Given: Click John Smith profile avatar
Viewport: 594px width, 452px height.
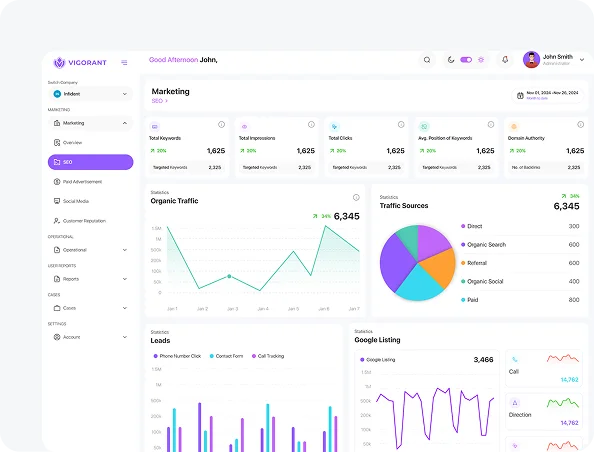Looking at the screenshot, I should (x=531, y=60).
